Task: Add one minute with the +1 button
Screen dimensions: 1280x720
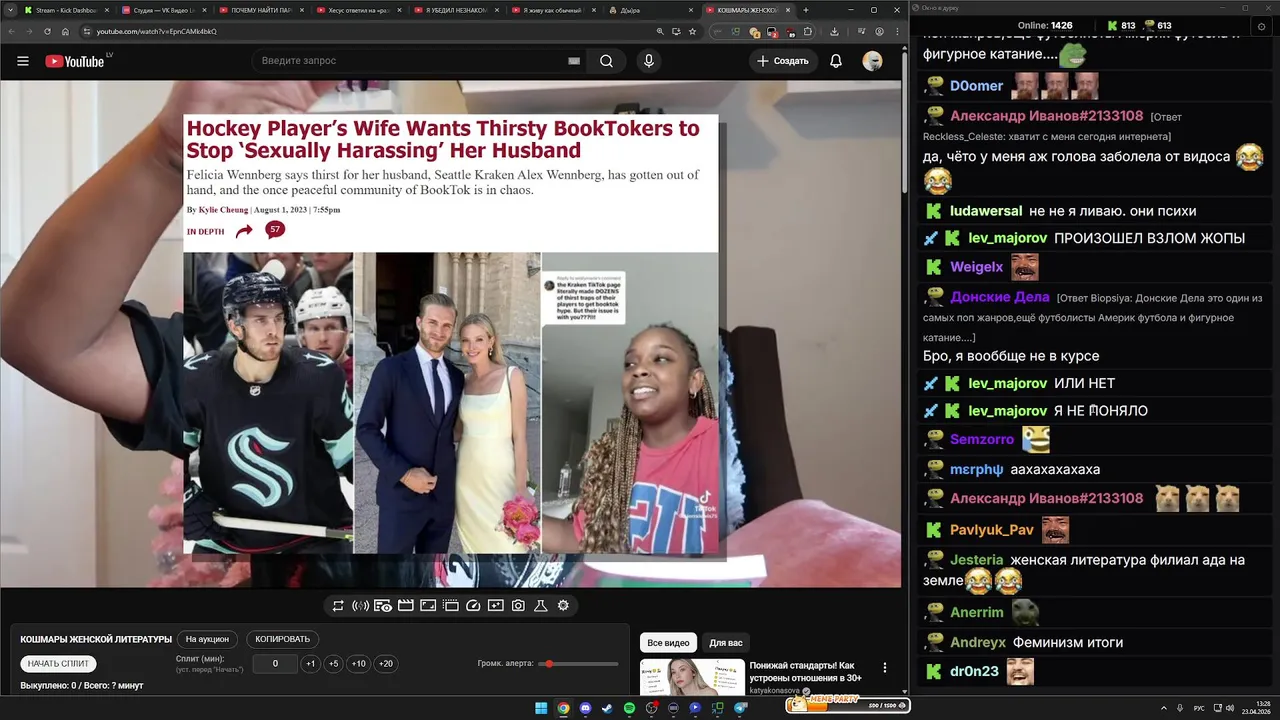Action: [311, 664]
